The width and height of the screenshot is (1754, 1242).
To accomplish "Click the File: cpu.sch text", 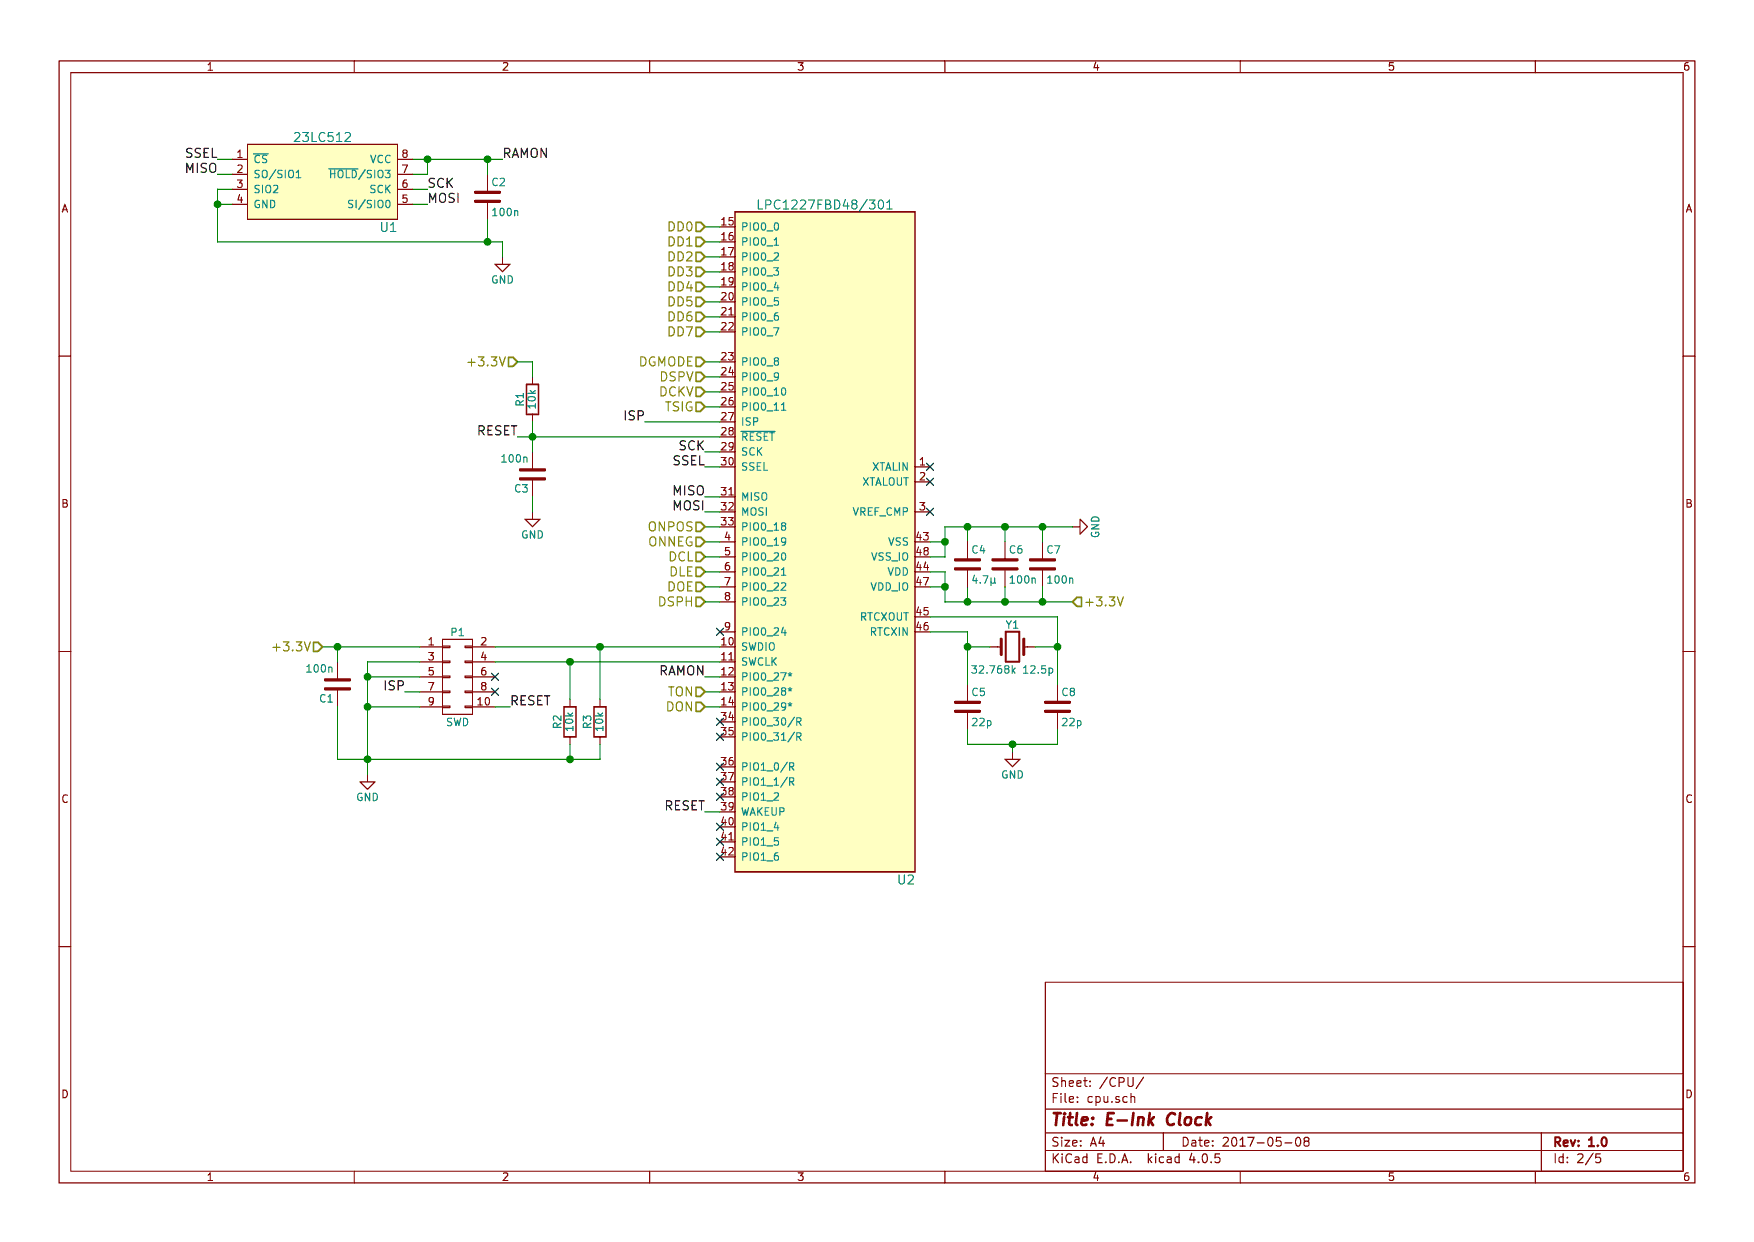I will click(1093, 1098).
